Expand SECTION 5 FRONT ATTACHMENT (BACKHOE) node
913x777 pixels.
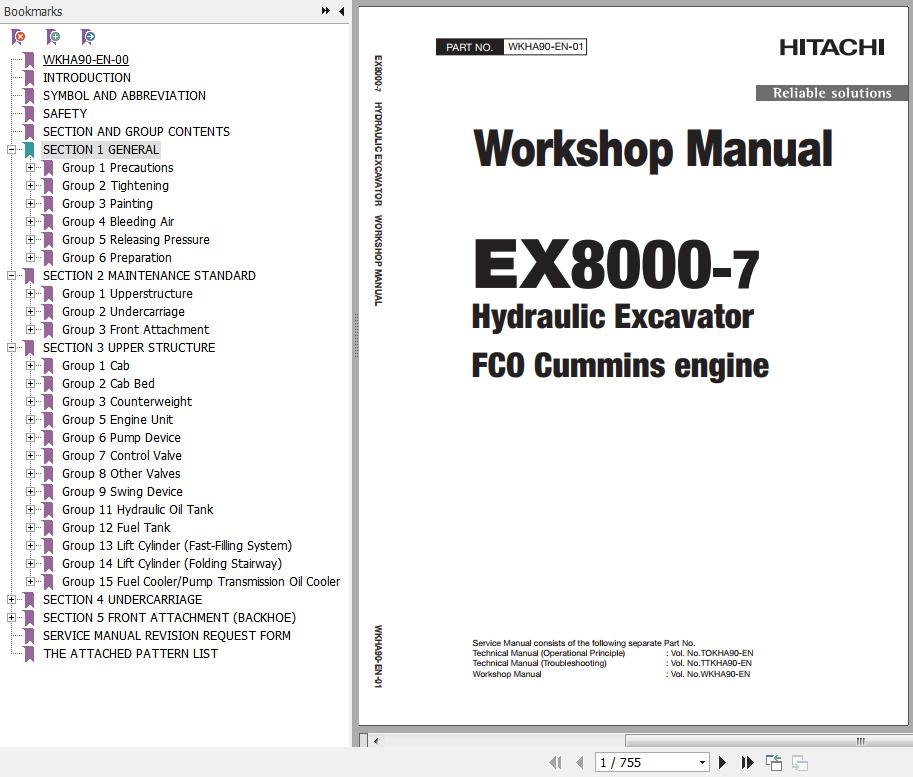11,618
